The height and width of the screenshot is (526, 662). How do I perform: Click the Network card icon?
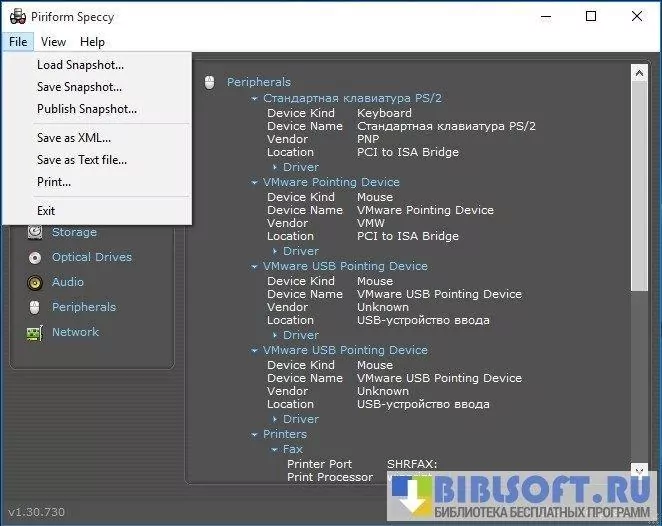click(35, 332)
